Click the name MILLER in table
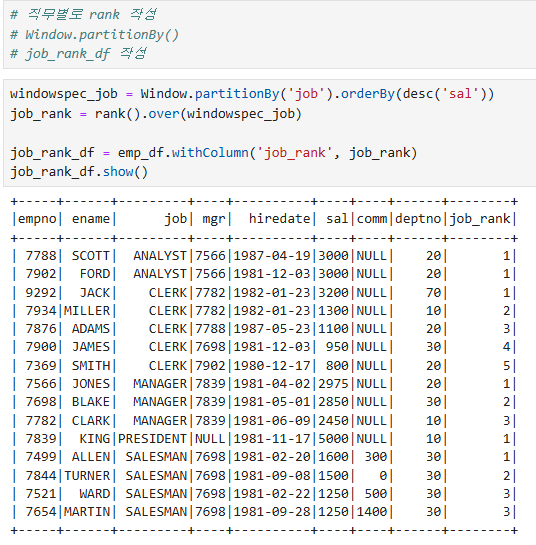Viewport: 536px width, 545px height. coord(87,311)
